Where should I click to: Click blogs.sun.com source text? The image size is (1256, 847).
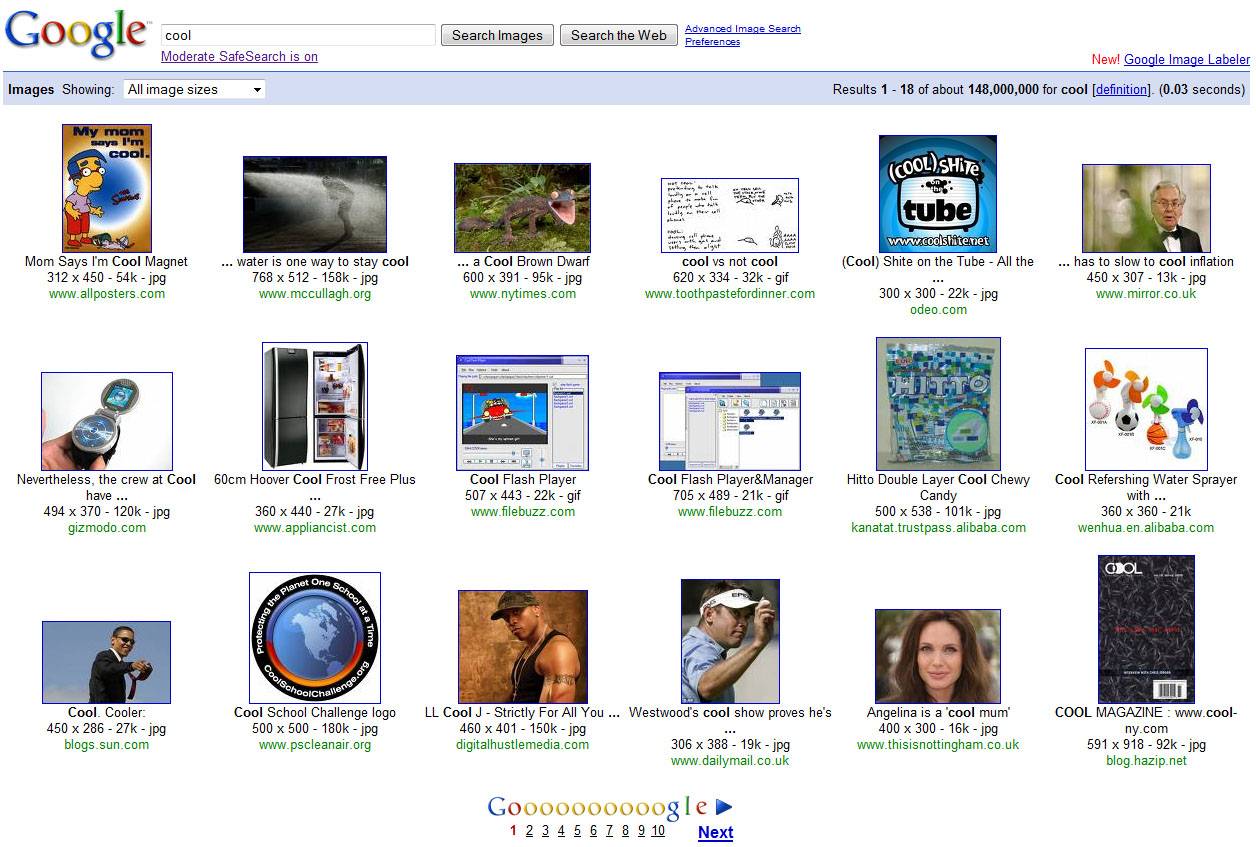tap(107, 745)
